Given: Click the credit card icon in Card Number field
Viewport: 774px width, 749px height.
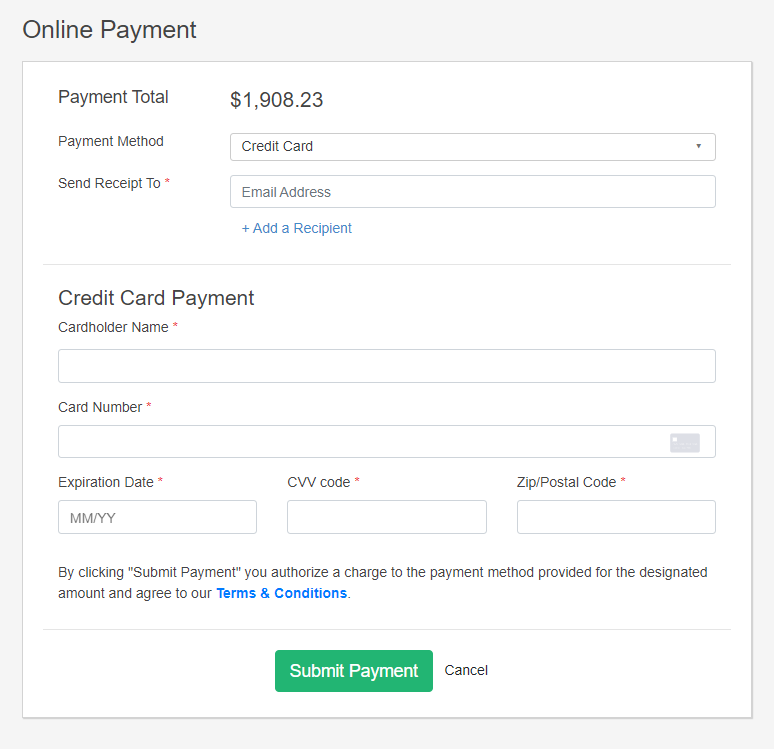Looking at the screenshot, I should [685, 442].
